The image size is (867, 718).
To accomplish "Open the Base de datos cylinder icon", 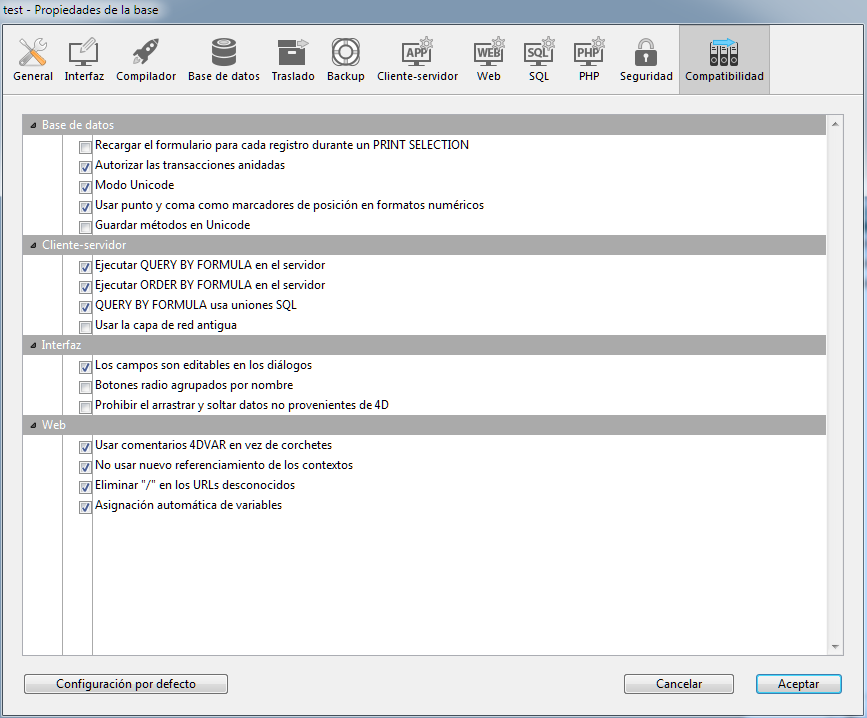I will (223, 52).
